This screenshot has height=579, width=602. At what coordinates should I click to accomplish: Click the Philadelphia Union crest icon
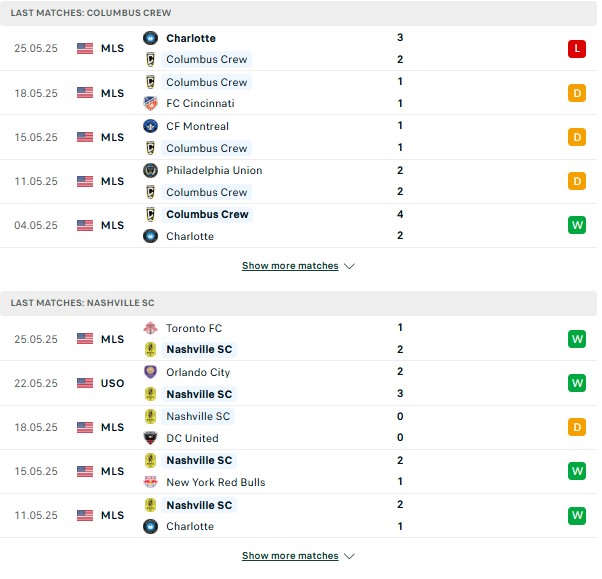click(x=150, y=170)
